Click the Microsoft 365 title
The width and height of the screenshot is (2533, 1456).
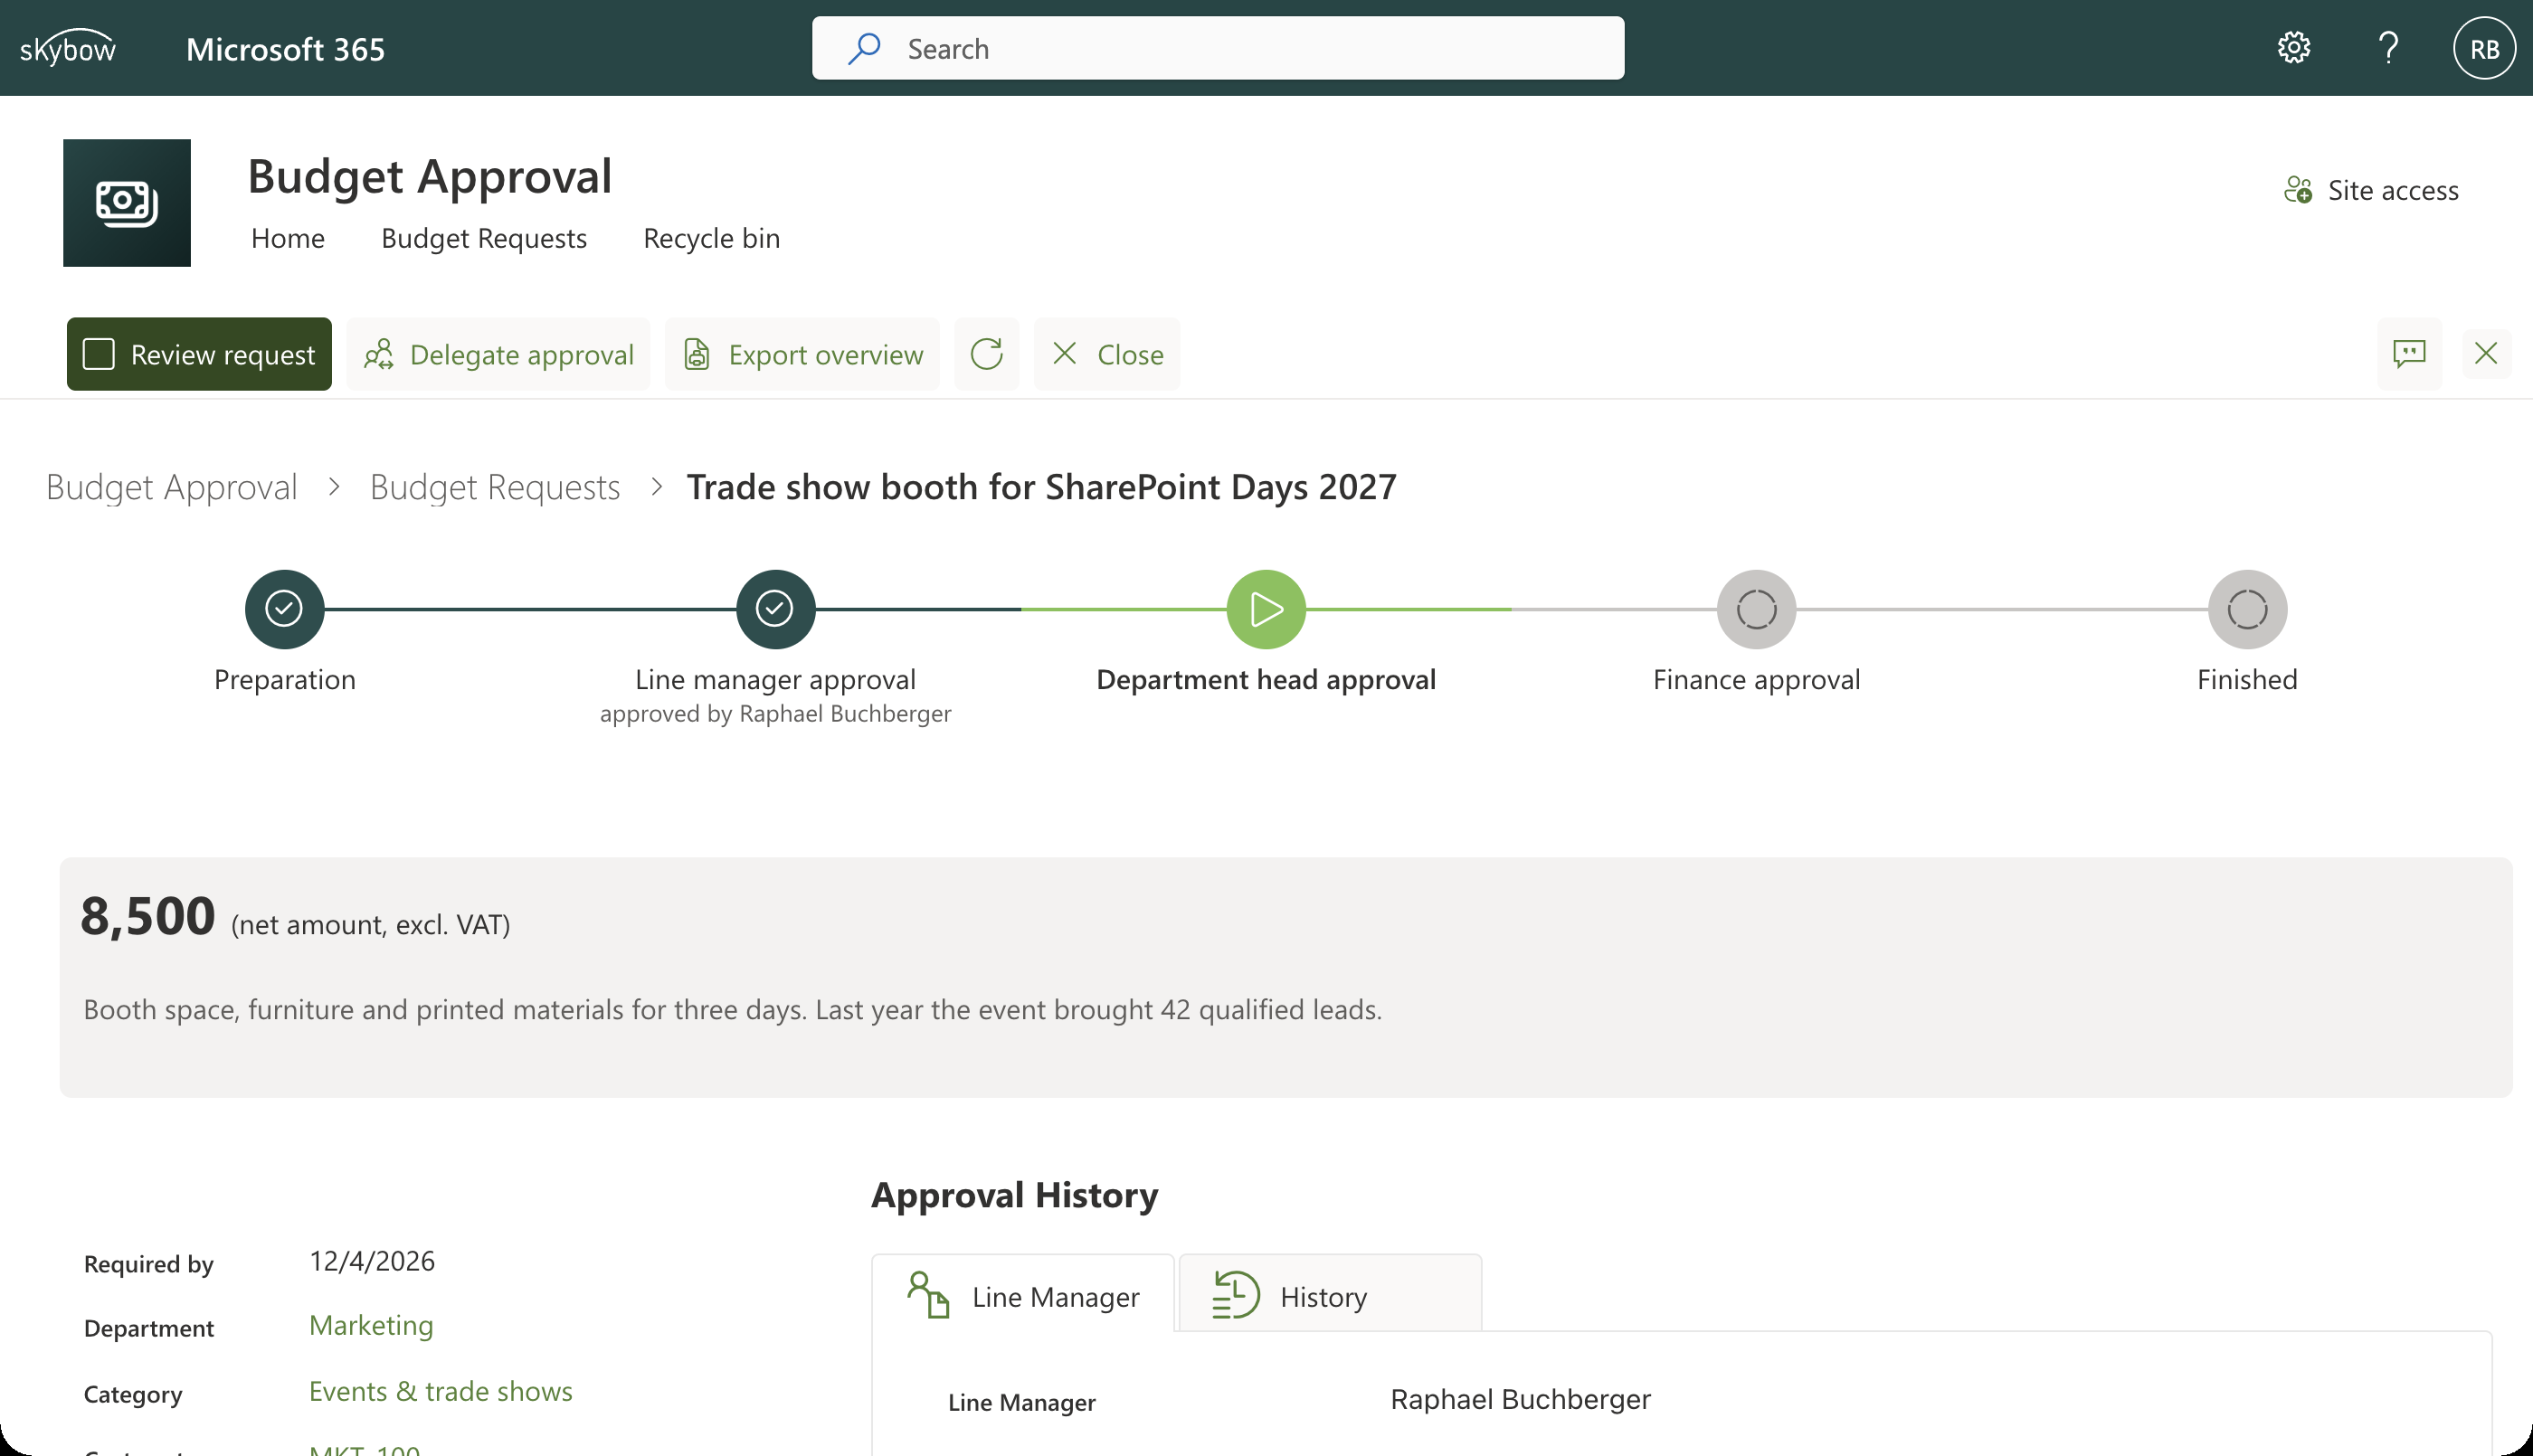pyautogui.click(x=285, y=49)
